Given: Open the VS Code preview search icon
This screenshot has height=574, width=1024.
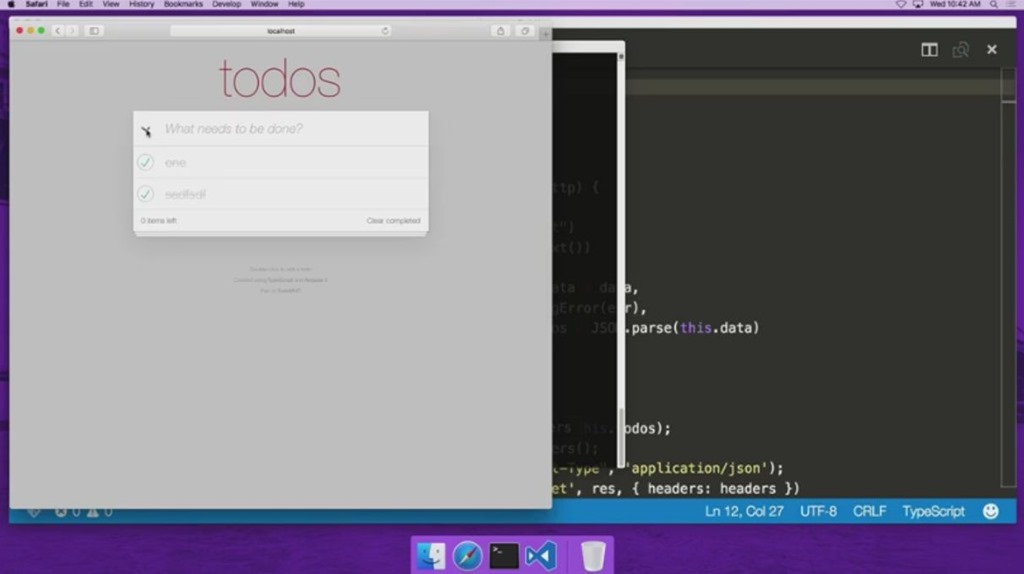Looking at the screenshot, I should click(x=960, y=50).
